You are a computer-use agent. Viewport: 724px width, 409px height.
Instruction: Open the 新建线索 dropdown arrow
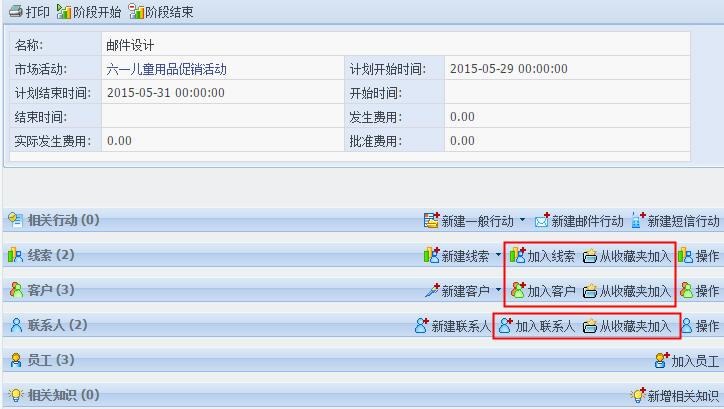point(498,255)
